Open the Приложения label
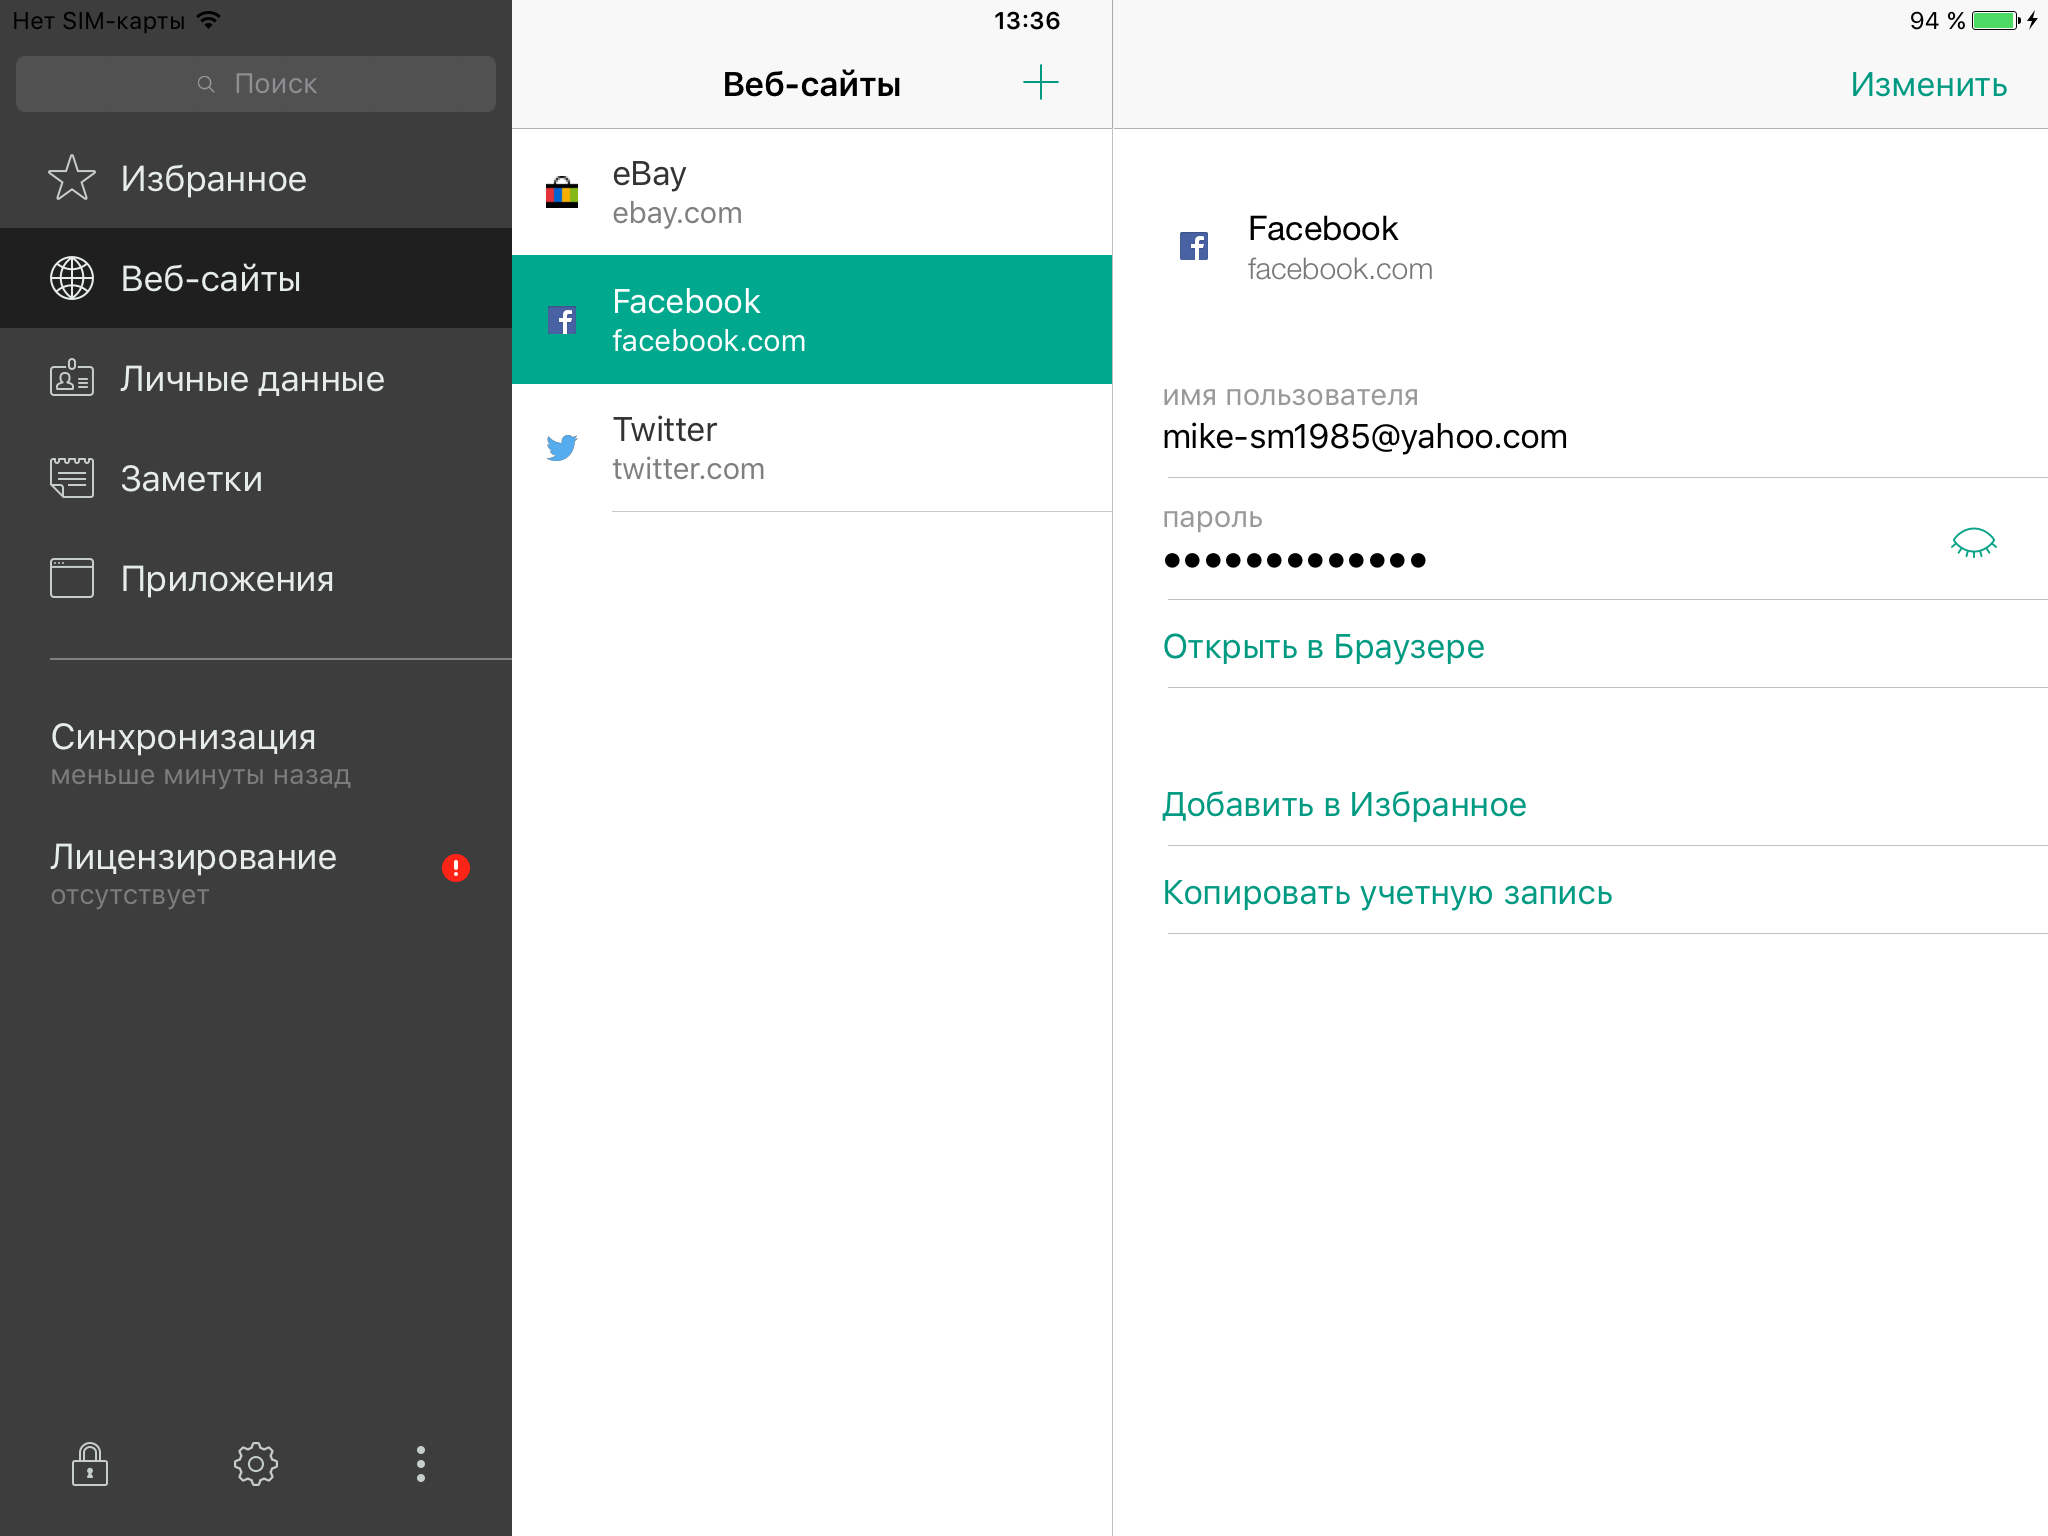The height and width of the screenshot is (1536, 2048). coord(228,579)
